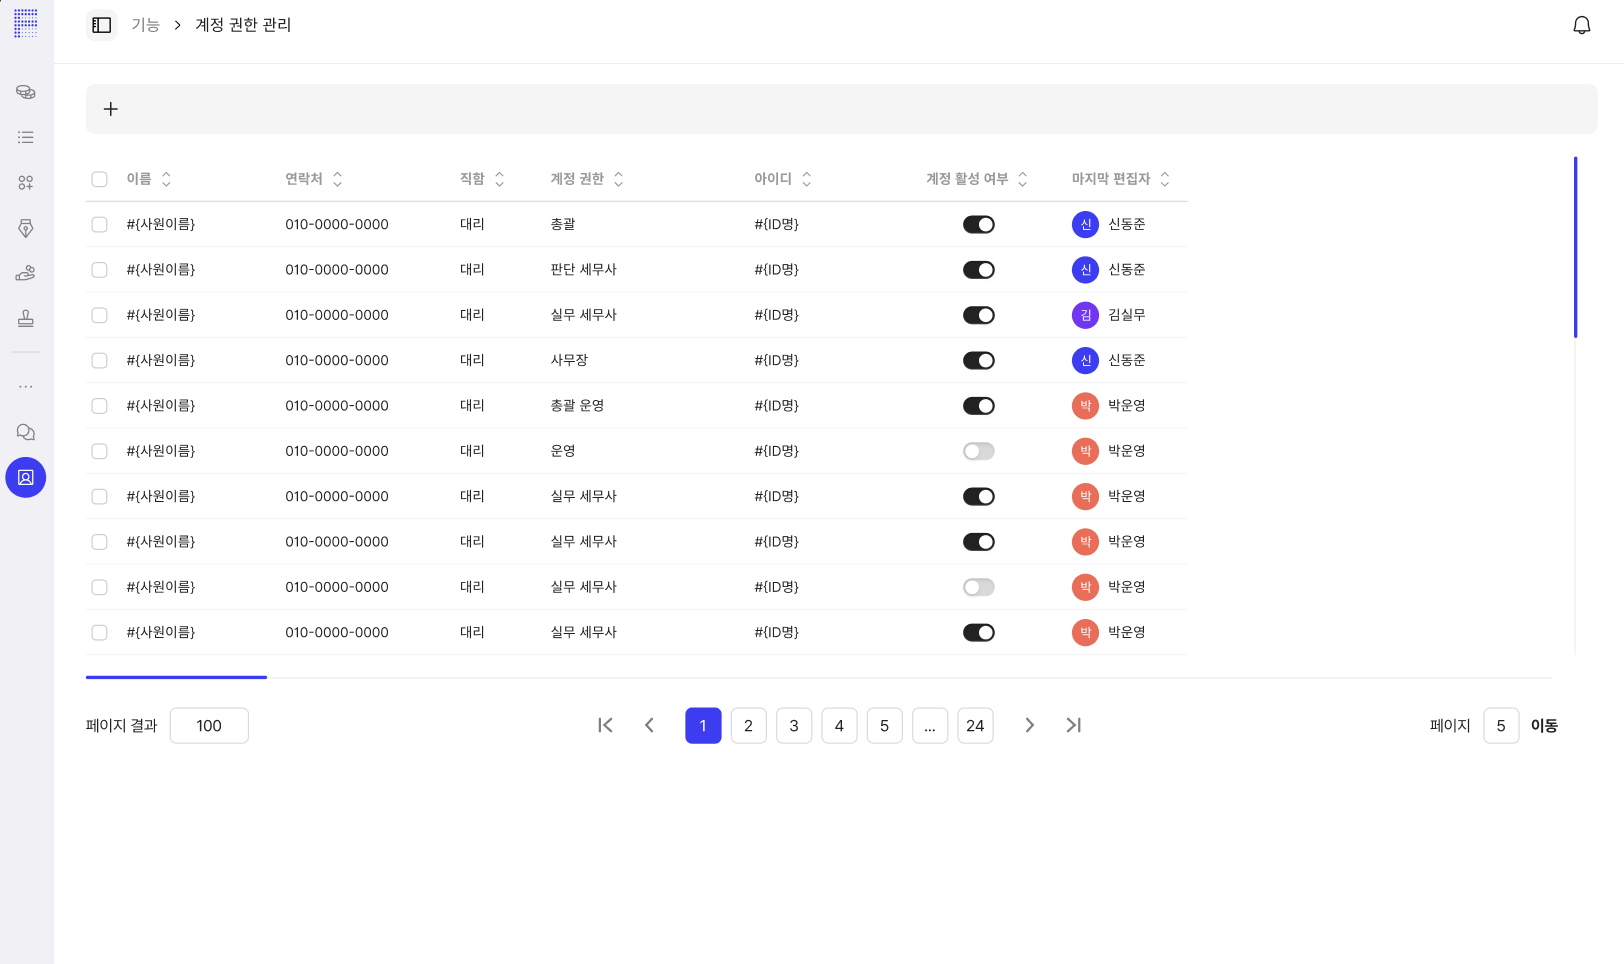Click the 페이지 결과 input field
This screenshot has width=1624, height=964.
209,726
